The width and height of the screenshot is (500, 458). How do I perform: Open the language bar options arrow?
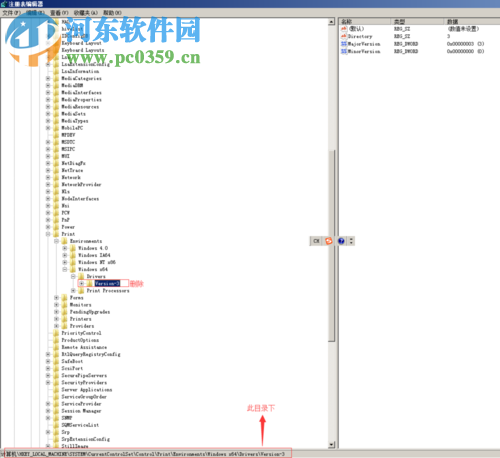coord(351,241)
